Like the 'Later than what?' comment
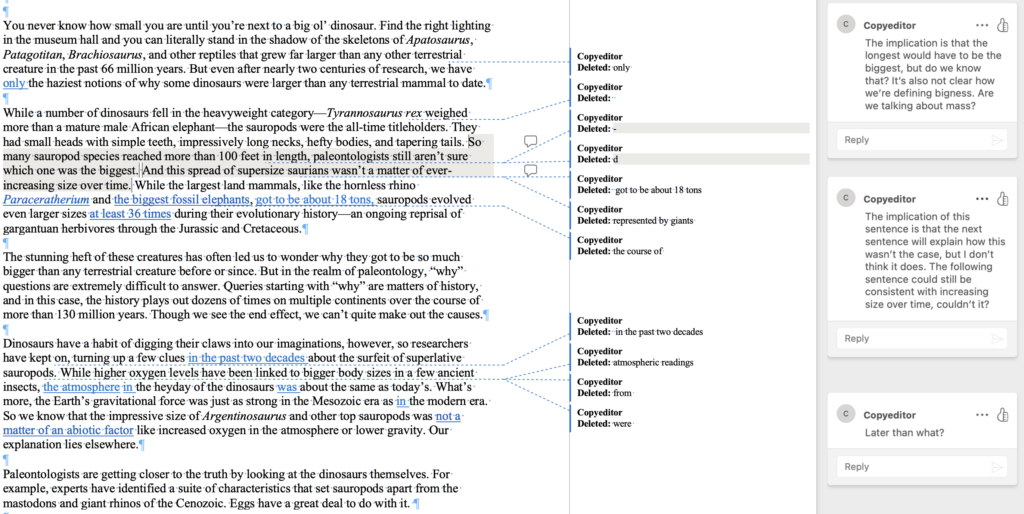This screenshot has width=1024, height=514. pyautogui.click(x=1002, y=415)
